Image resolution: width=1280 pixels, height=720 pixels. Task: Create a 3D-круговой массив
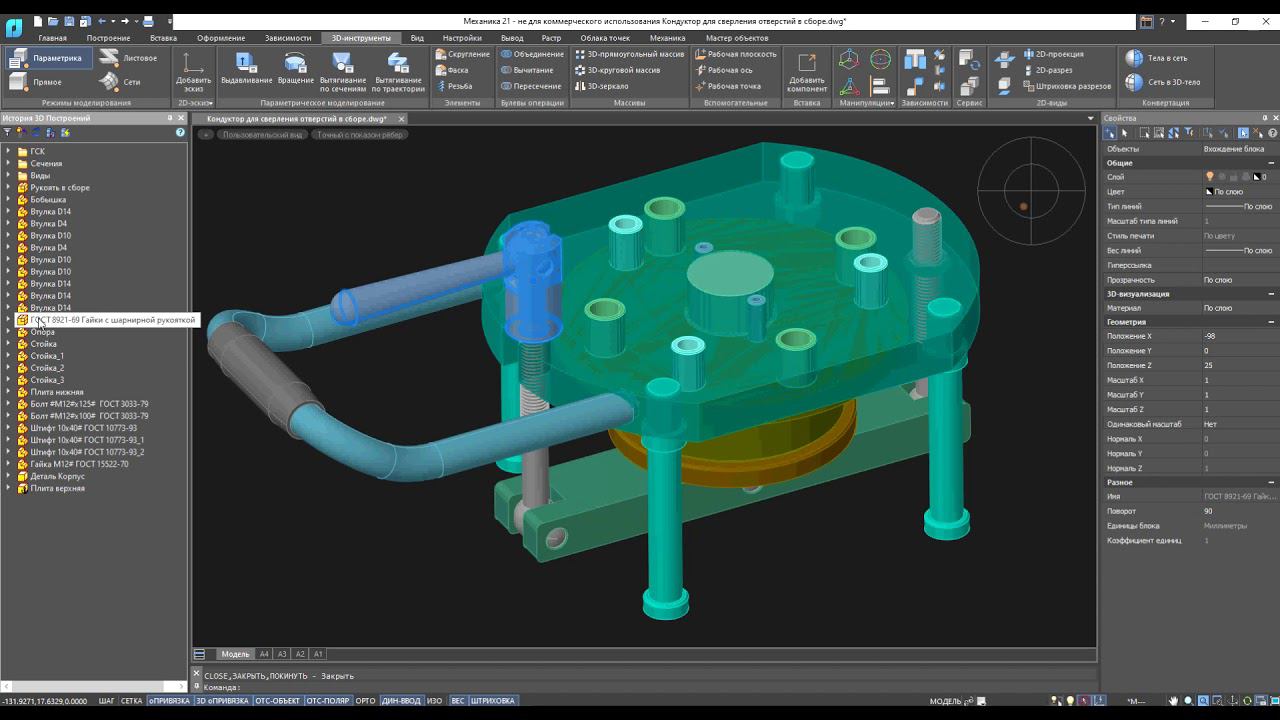(617, 70)
